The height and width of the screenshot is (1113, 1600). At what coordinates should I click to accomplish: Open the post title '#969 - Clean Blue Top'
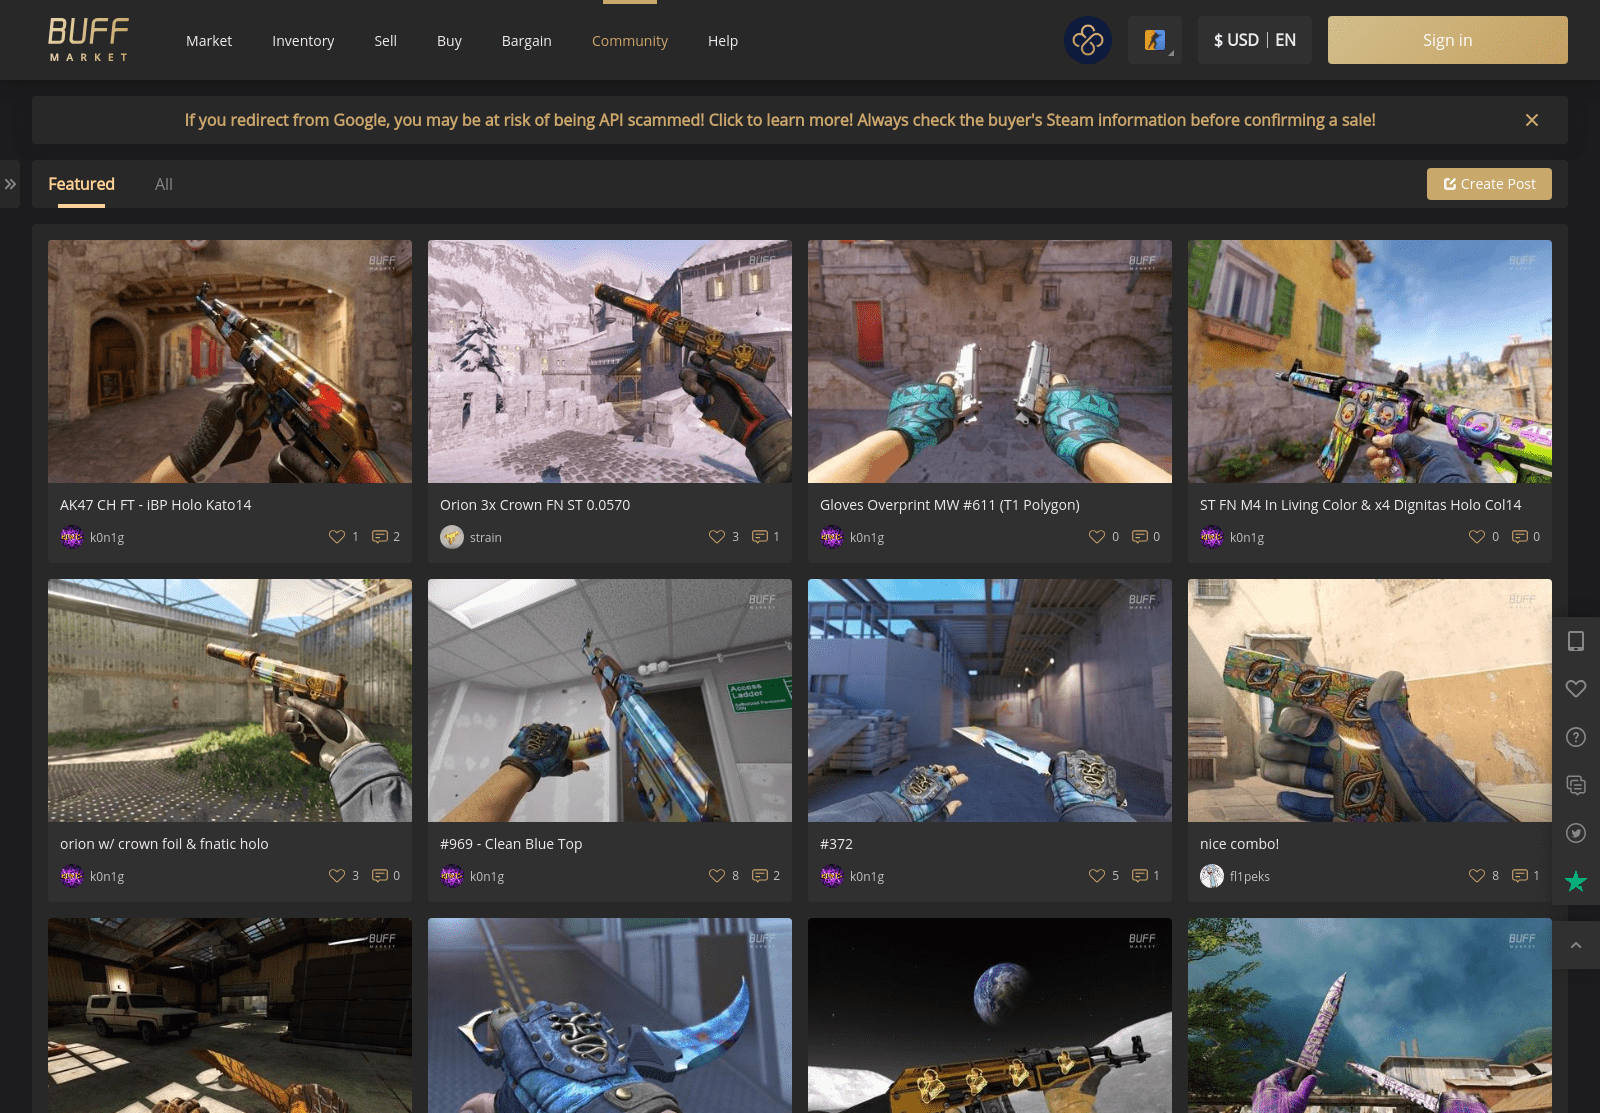tap(511, 844)
